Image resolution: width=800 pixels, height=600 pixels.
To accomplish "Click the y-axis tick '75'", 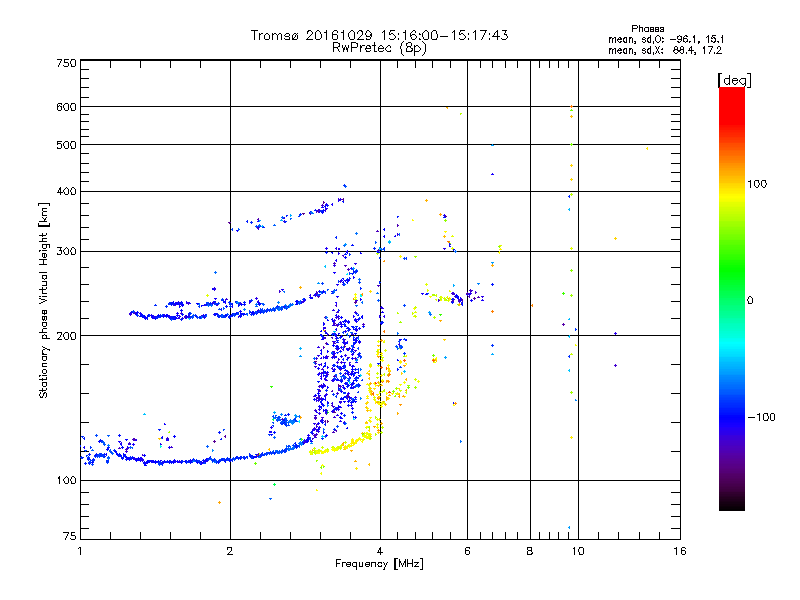I will tap(70, 536).
